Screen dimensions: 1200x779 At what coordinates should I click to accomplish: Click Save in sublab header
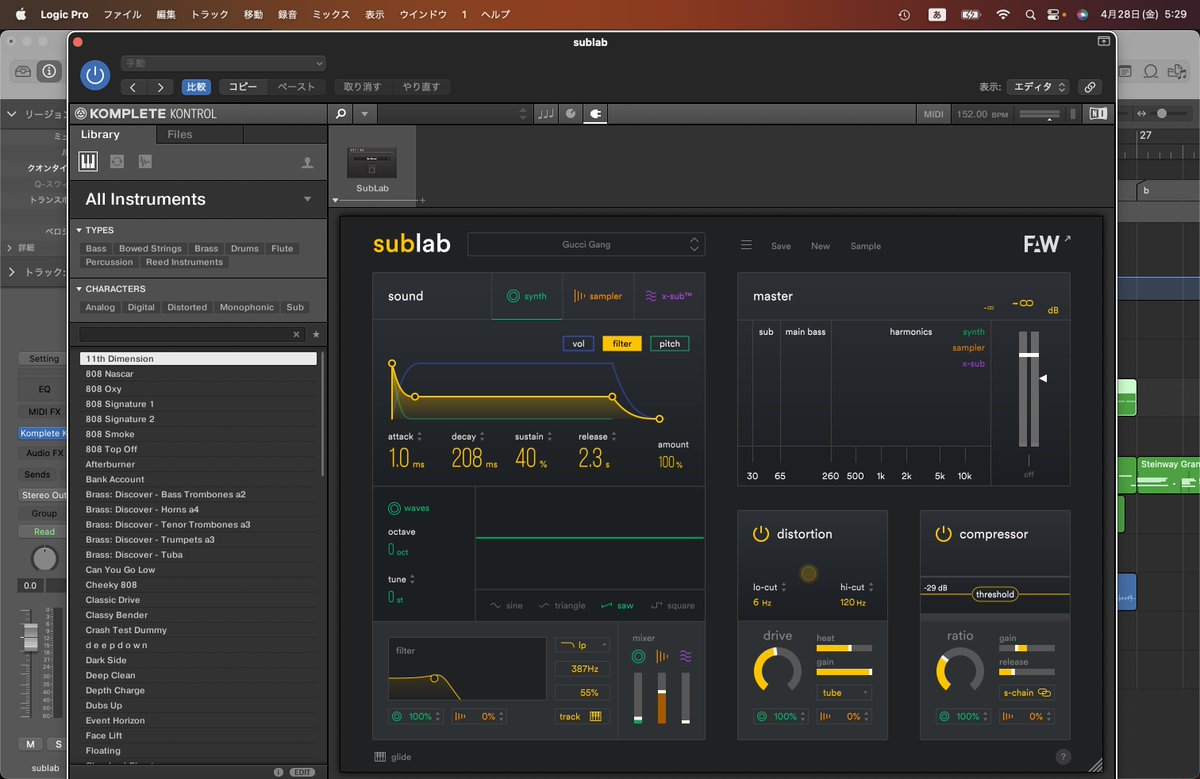[x=781, y=246]
